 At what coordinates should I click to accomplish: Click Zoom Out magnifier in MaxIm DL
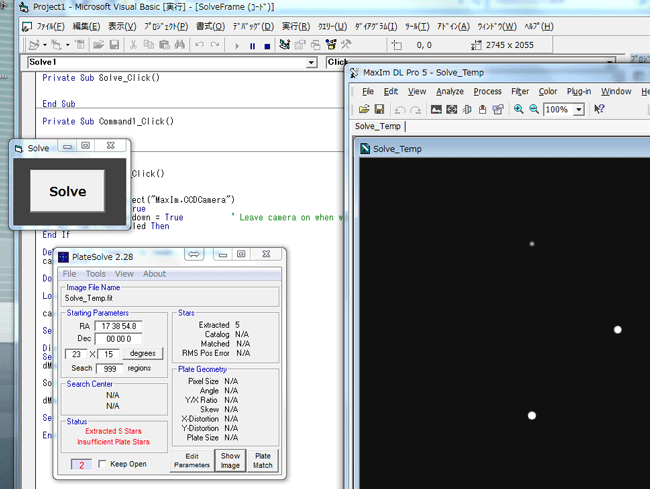coord(534,109)
